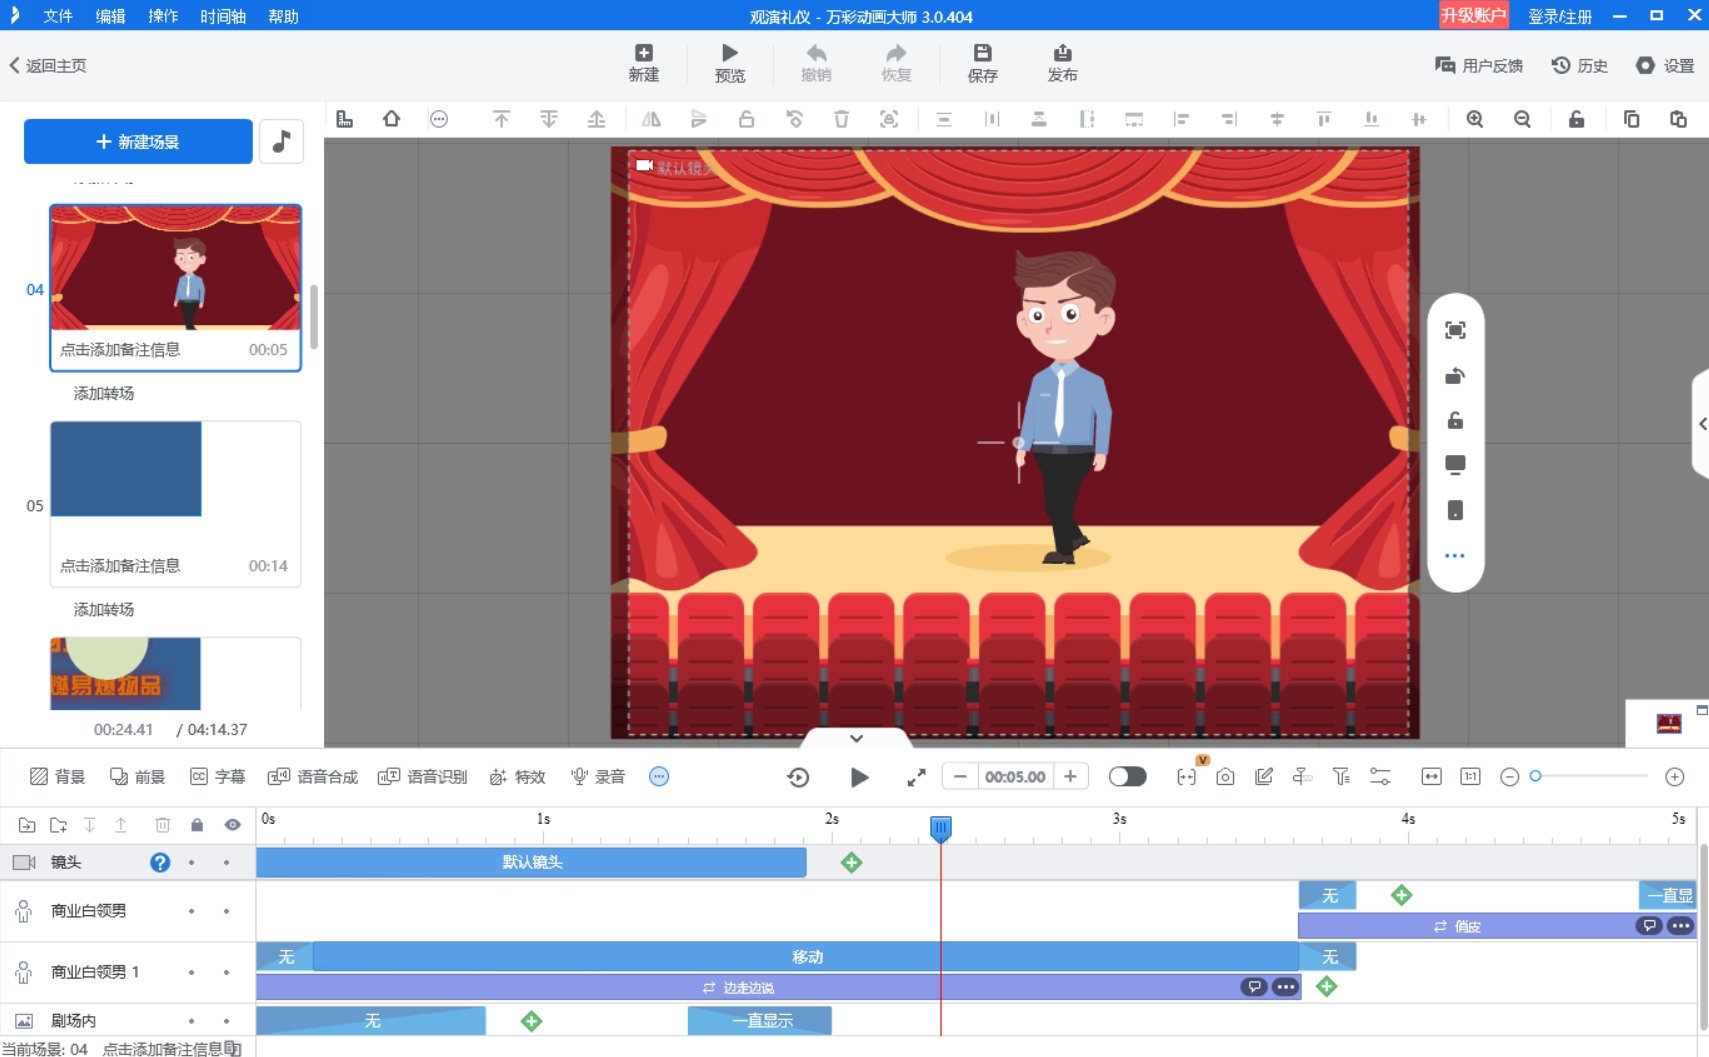Click the zoom out magnifier icon

[1522, 119]
